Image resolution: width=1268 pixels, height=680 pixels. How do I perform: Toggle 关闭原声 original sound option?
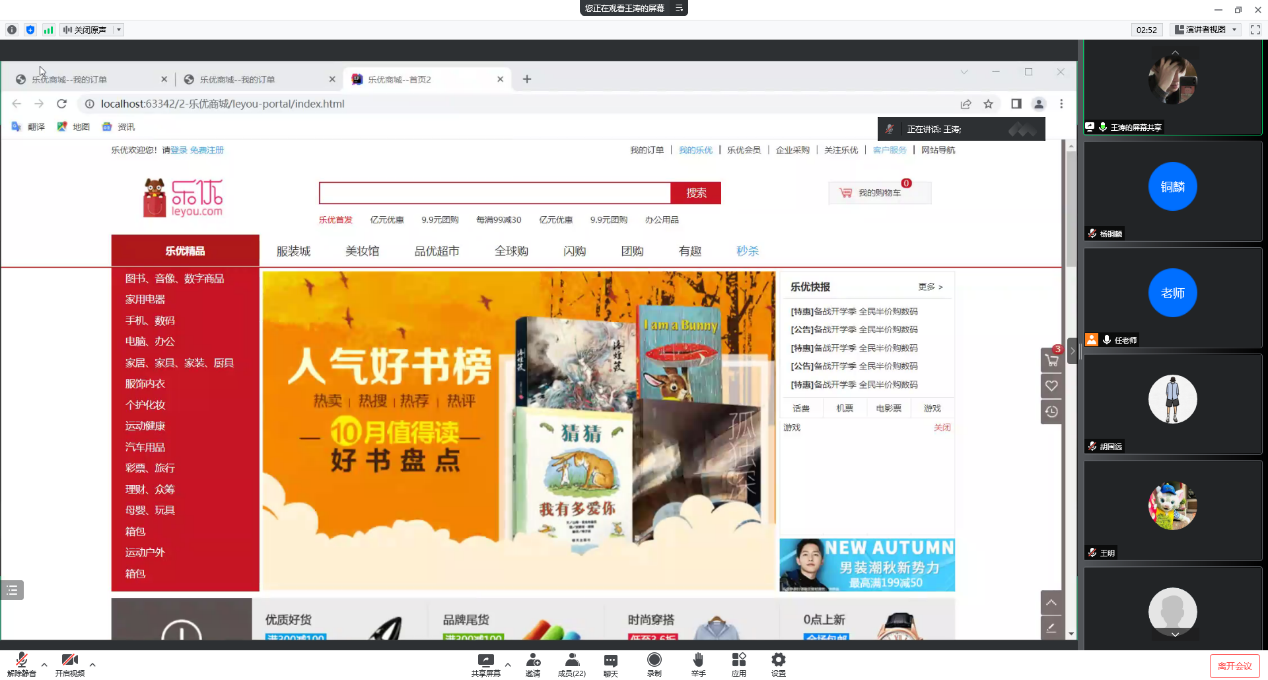click(85, 30)
